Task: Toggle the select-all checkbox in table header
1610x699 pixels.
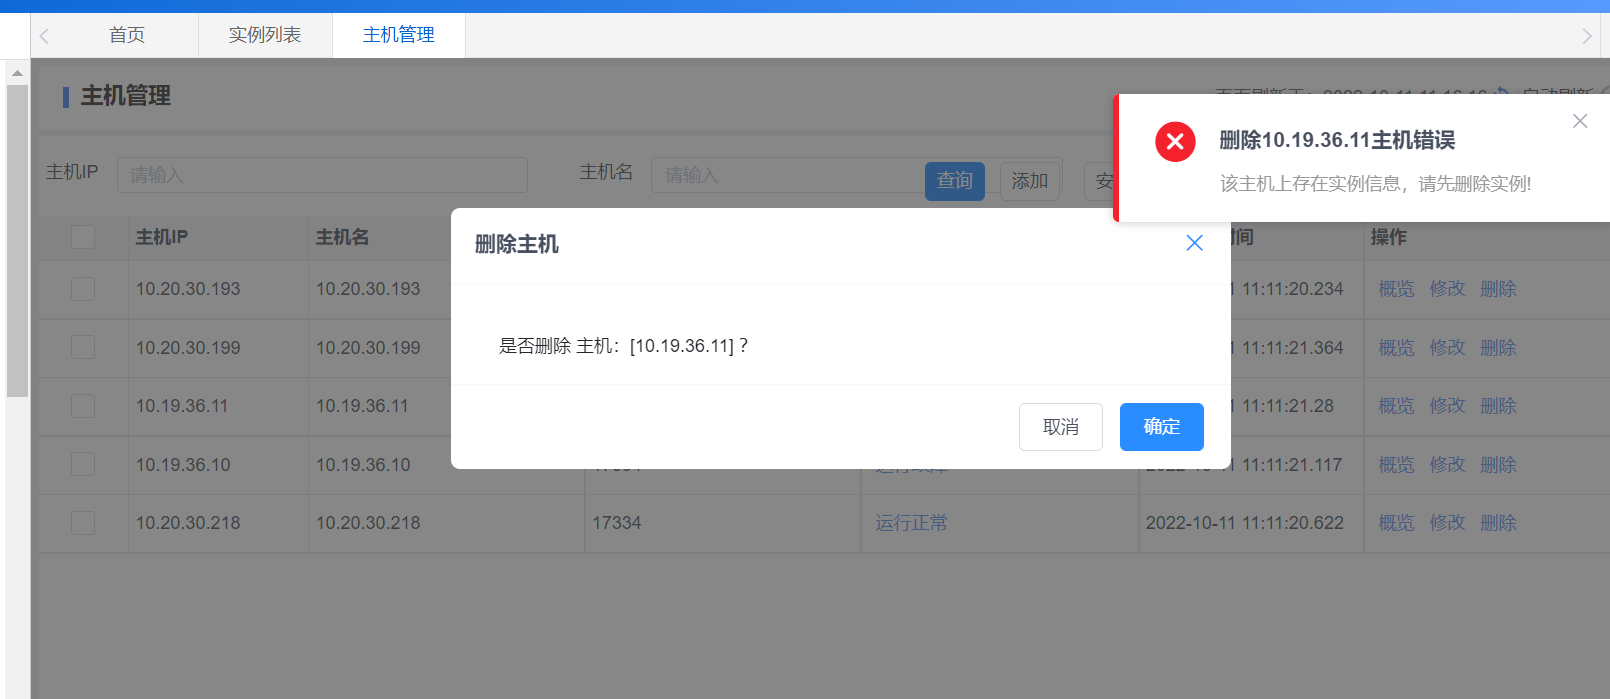Action: point(83,237)
